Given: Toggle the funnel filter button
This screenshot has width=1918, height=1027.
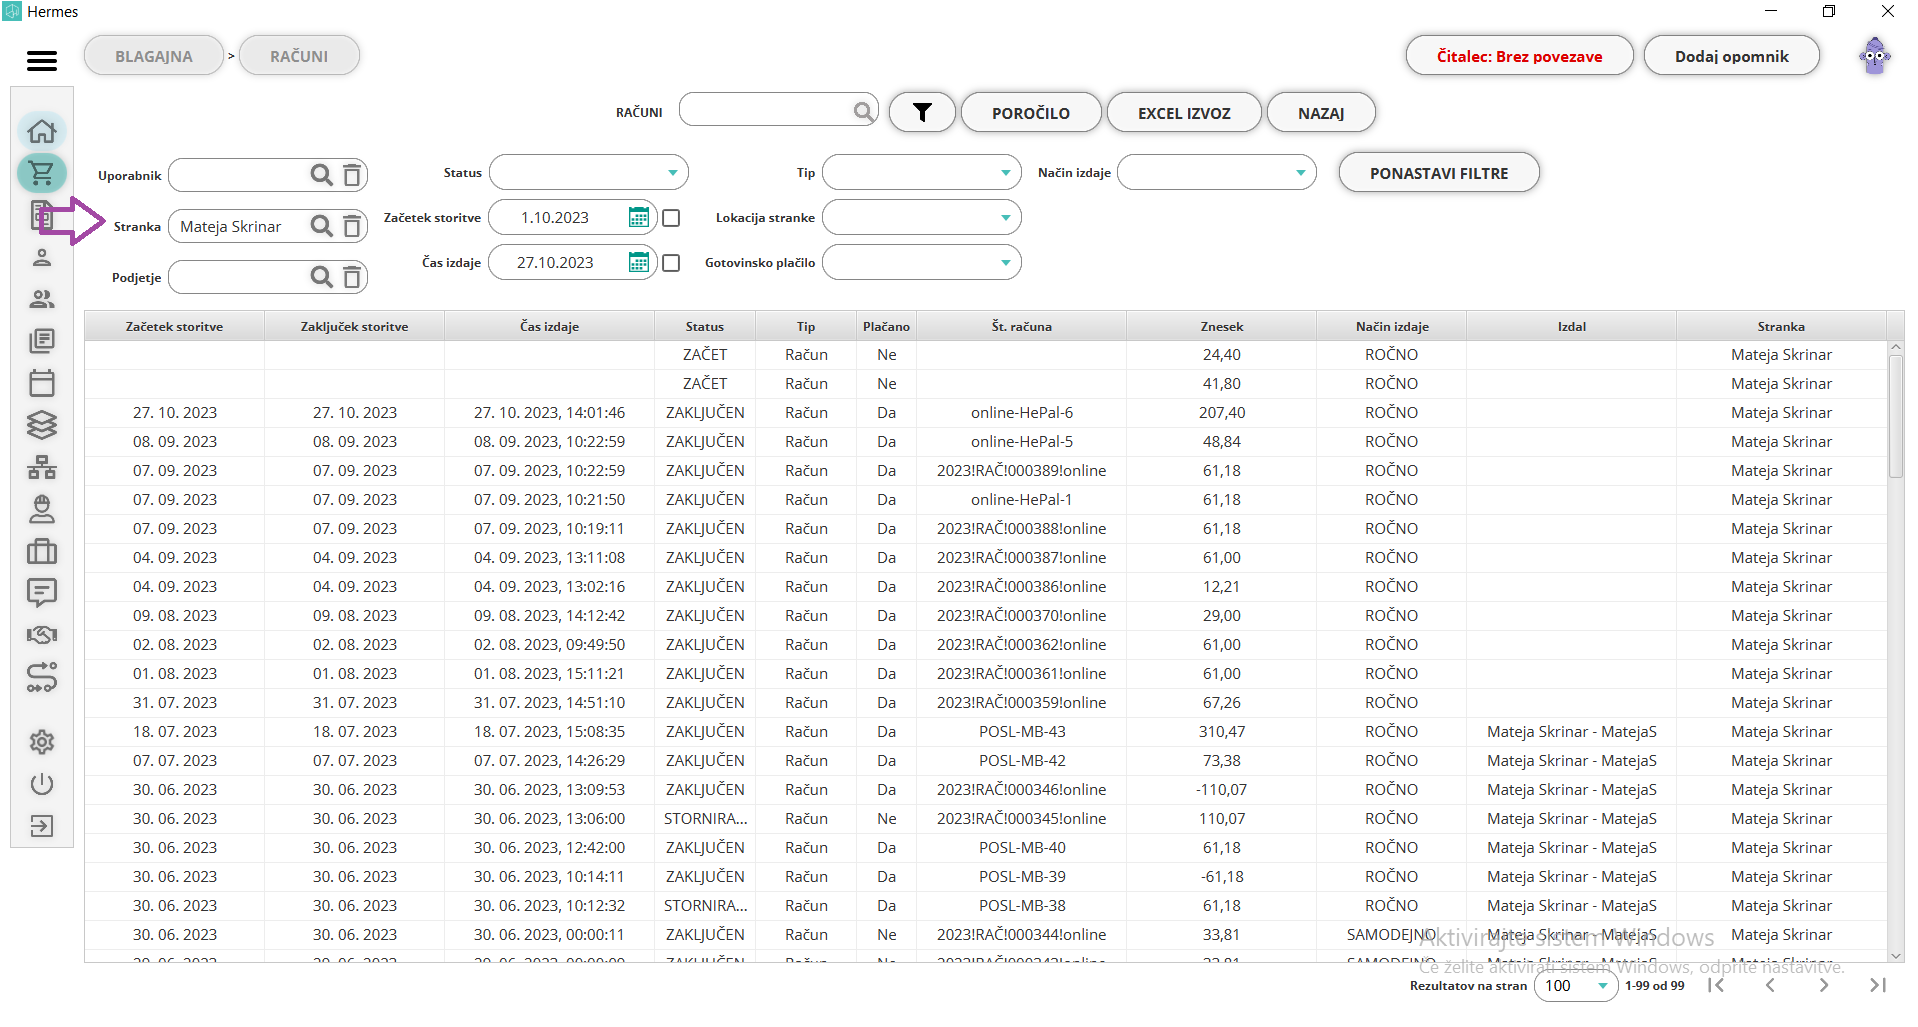Looking at the screenshot, I should 922,112.
